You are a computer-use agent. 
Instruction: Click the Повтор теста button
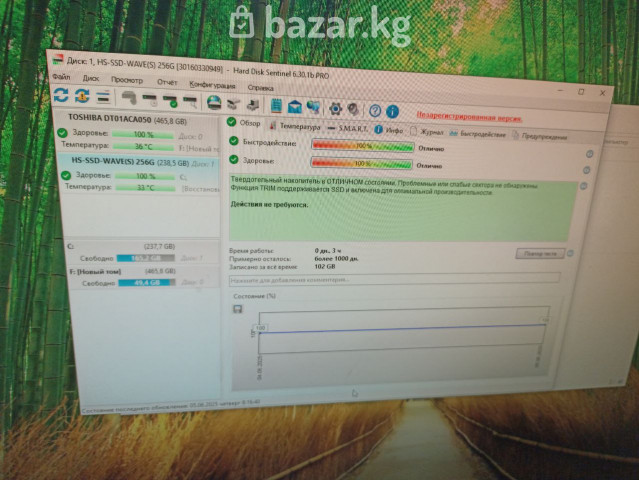541,254
